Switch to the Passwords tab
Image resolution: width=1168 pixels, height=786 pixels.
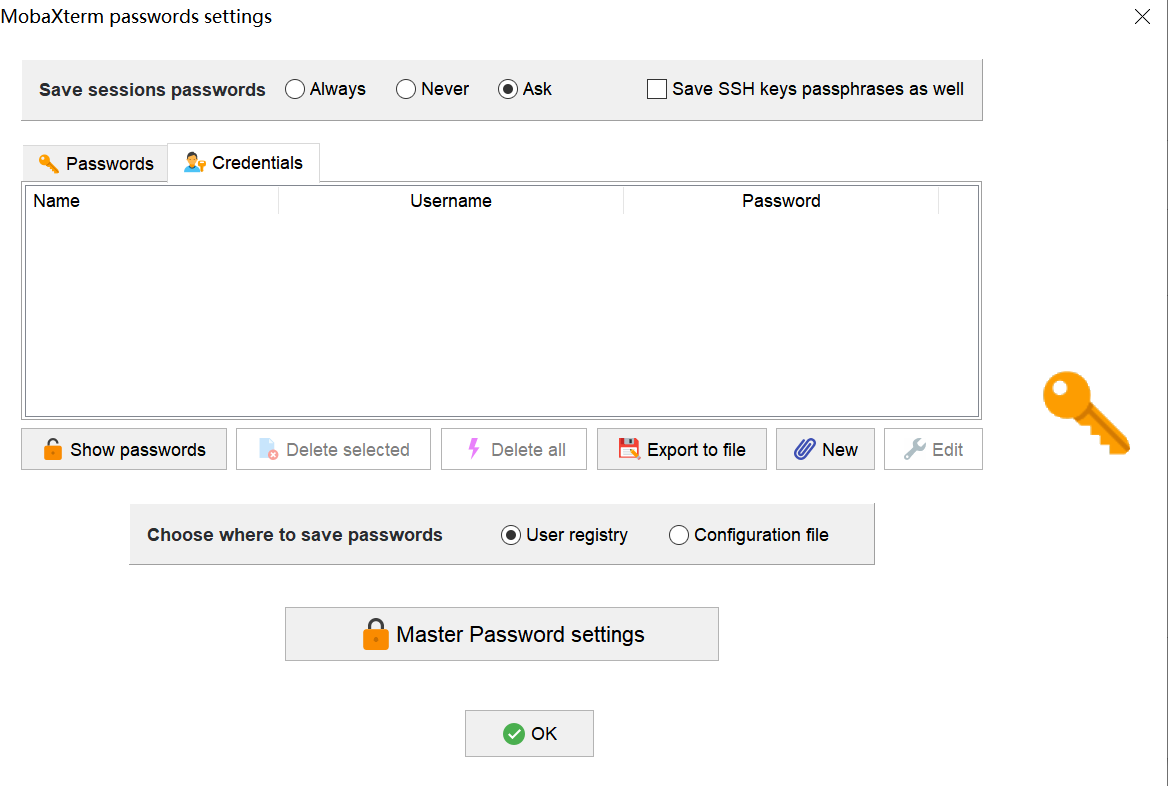pos(95,164)
